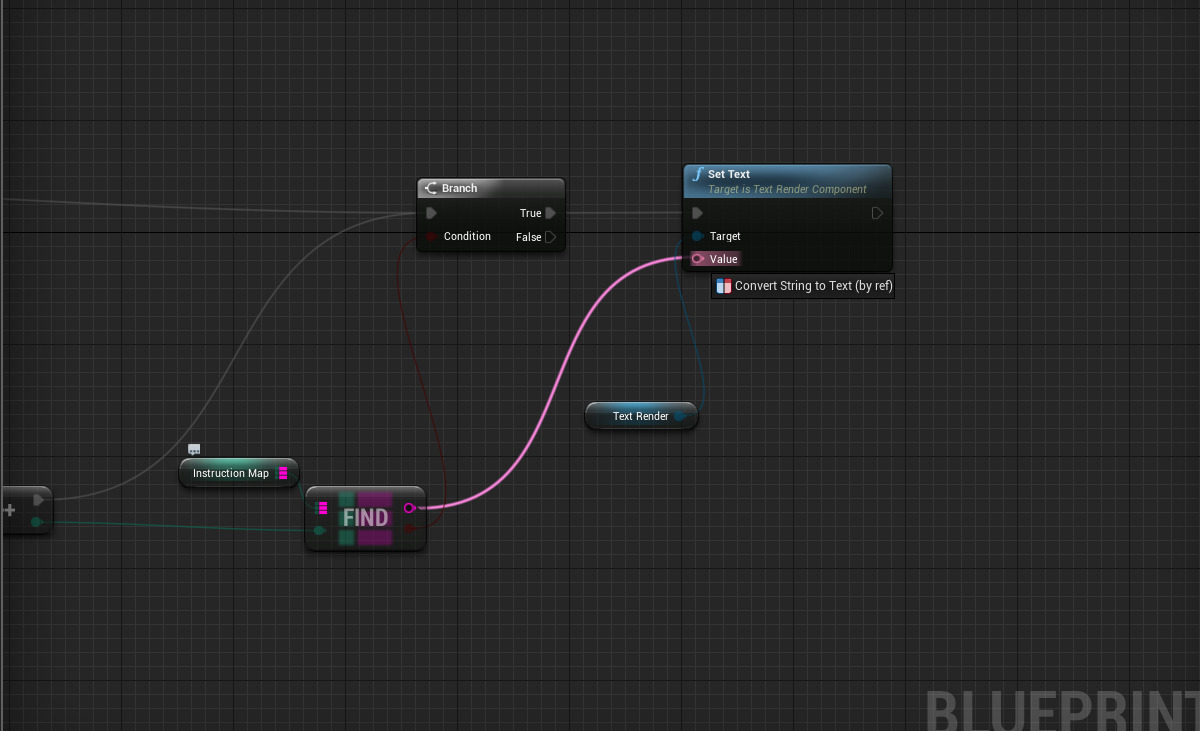Click the boolean found pin on the FIND node

point(411,528)
